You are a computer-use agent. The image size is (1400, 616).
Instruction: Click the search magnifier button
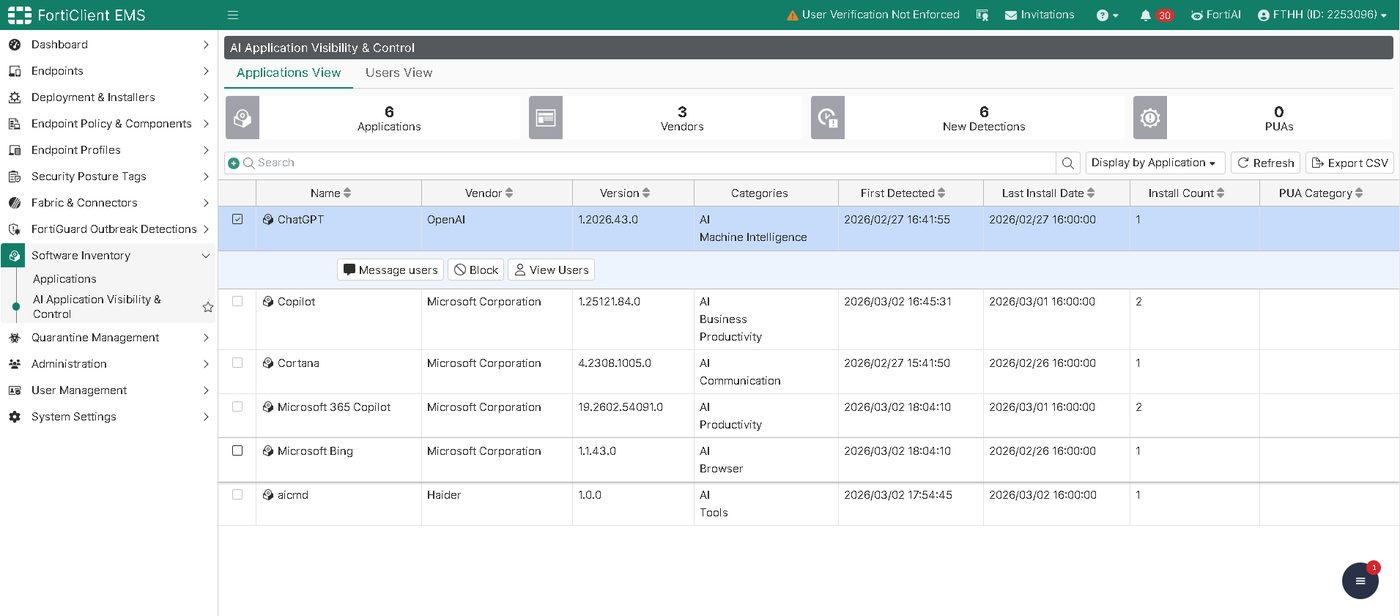(1069, 163)
